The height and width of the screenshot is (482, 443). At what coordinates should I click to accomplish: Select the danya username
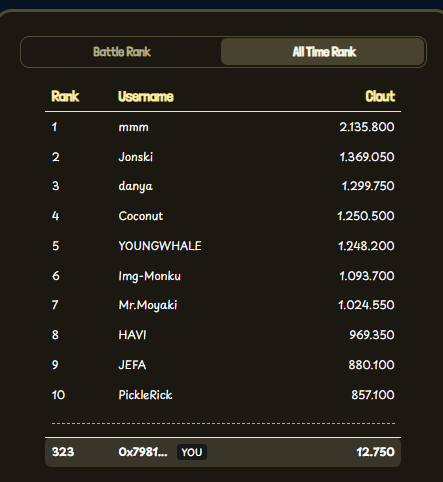pyautogui.click(x=135, y=186)
